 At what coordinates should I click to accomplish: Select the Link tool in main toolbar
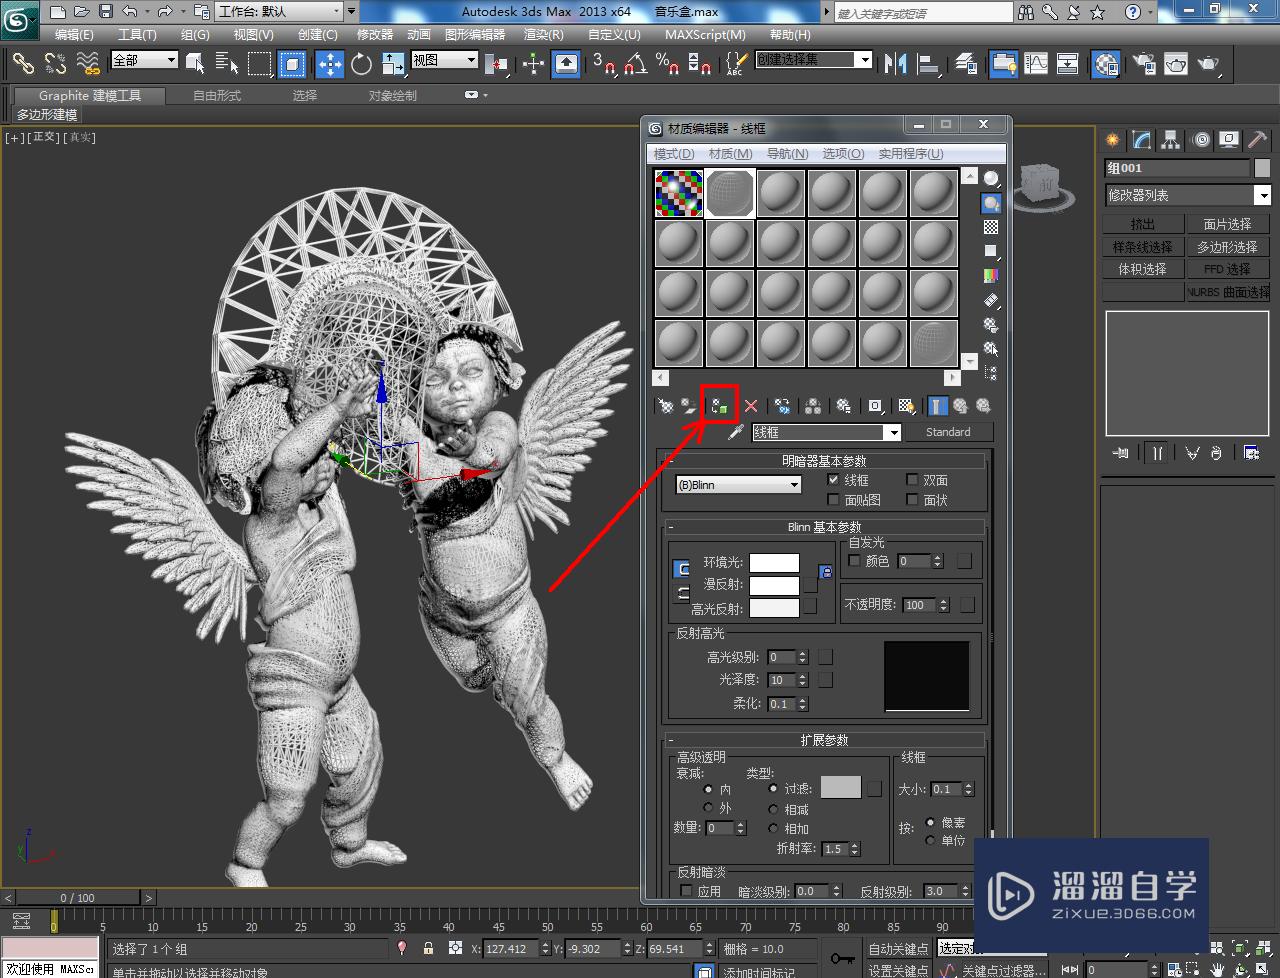pos(22,64)
